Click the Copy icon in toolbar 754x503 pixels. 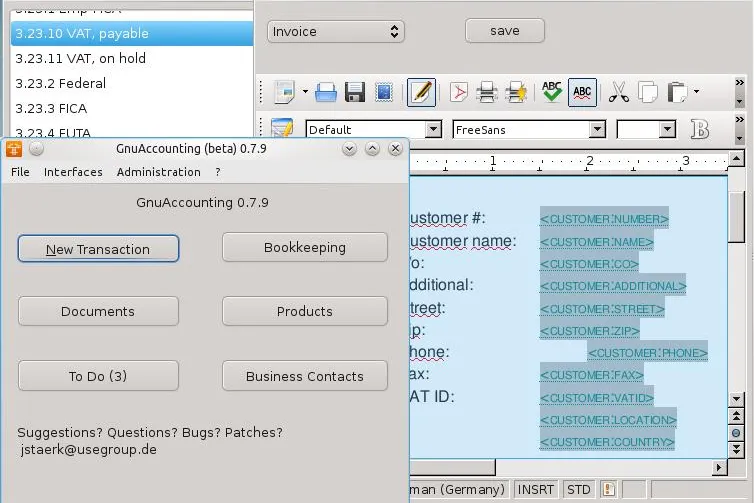click(x=648, y=92)
